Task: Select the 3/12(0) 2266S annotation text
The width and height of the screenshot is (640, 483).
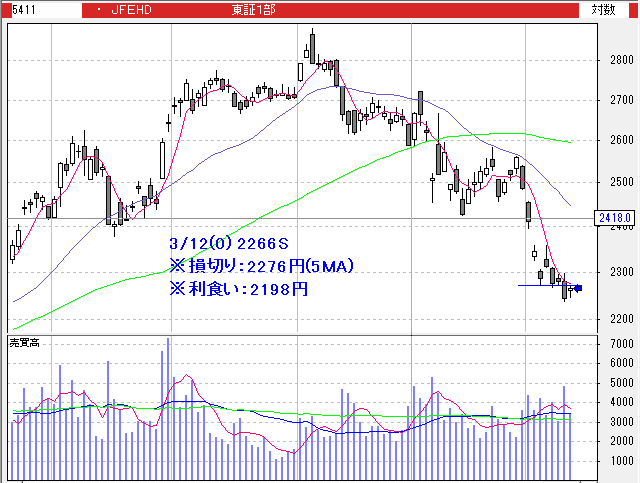Action: point(229,243)
